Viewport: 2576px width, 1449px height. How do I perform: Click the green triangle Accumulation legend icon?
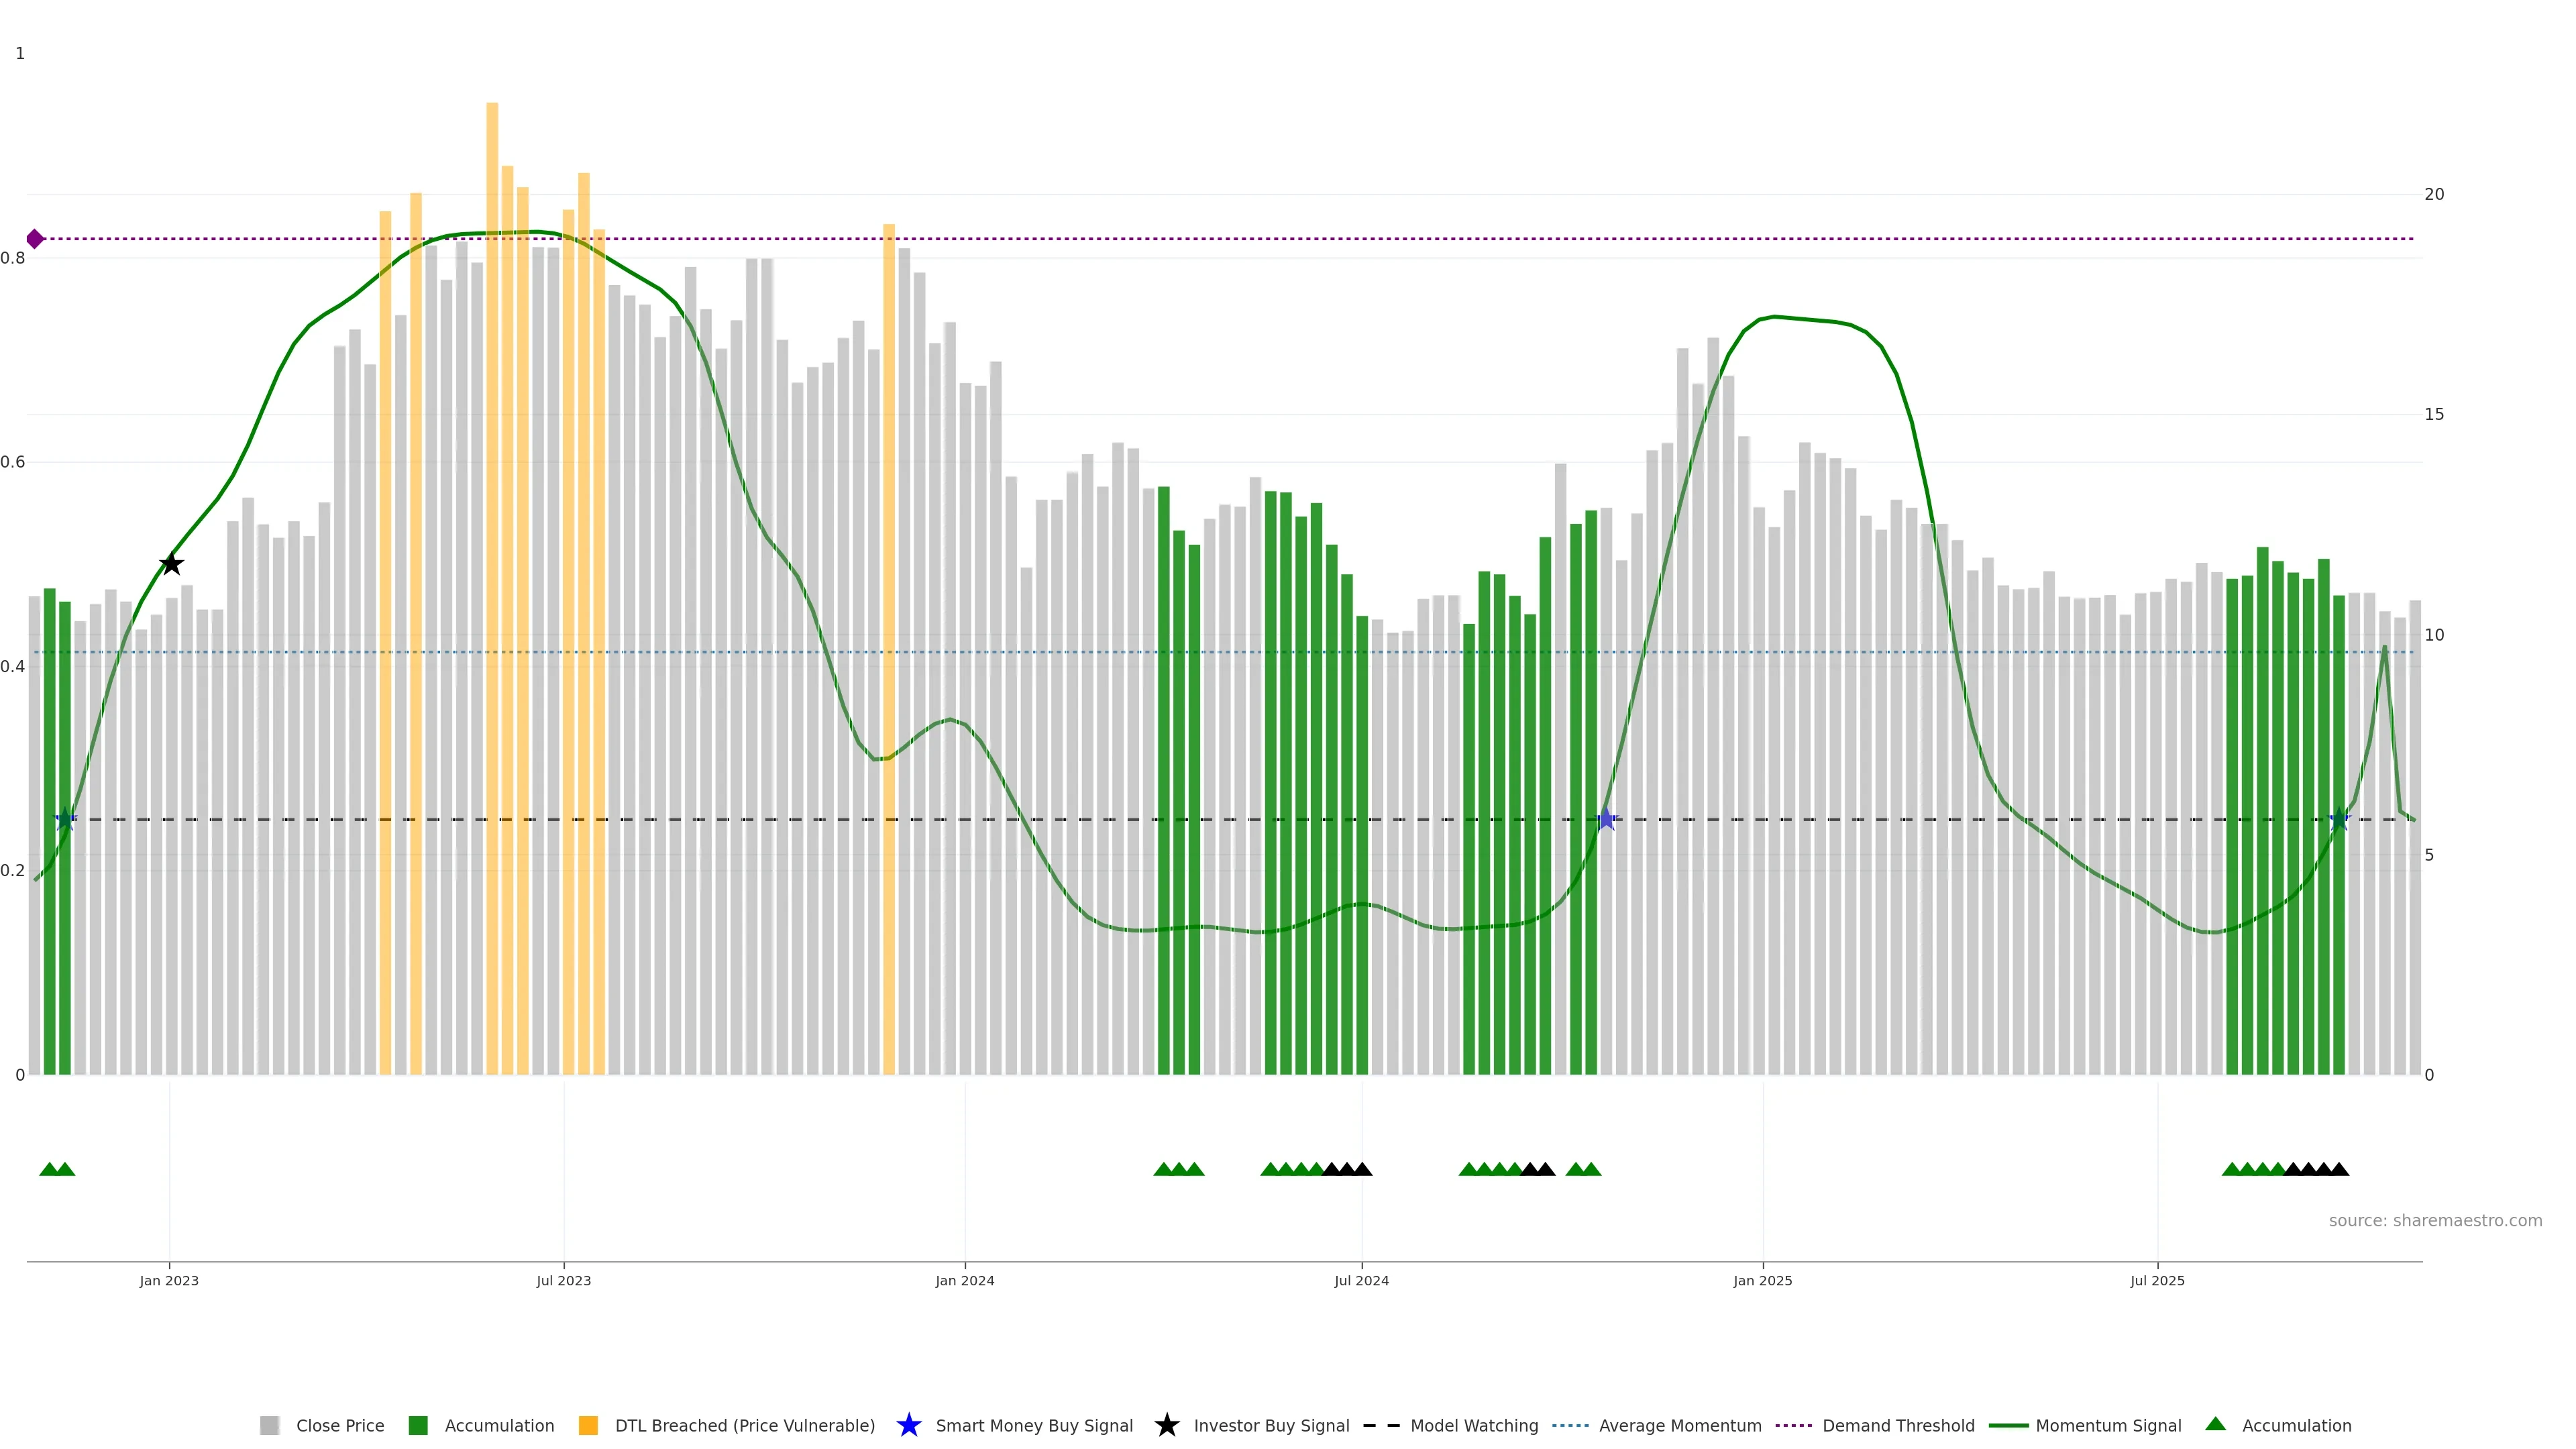click(2215, 1424)
